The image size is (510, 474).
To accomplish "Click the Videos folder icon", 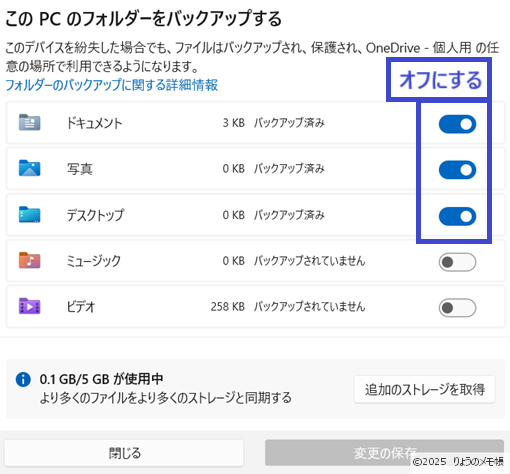I will coord(29,306).
